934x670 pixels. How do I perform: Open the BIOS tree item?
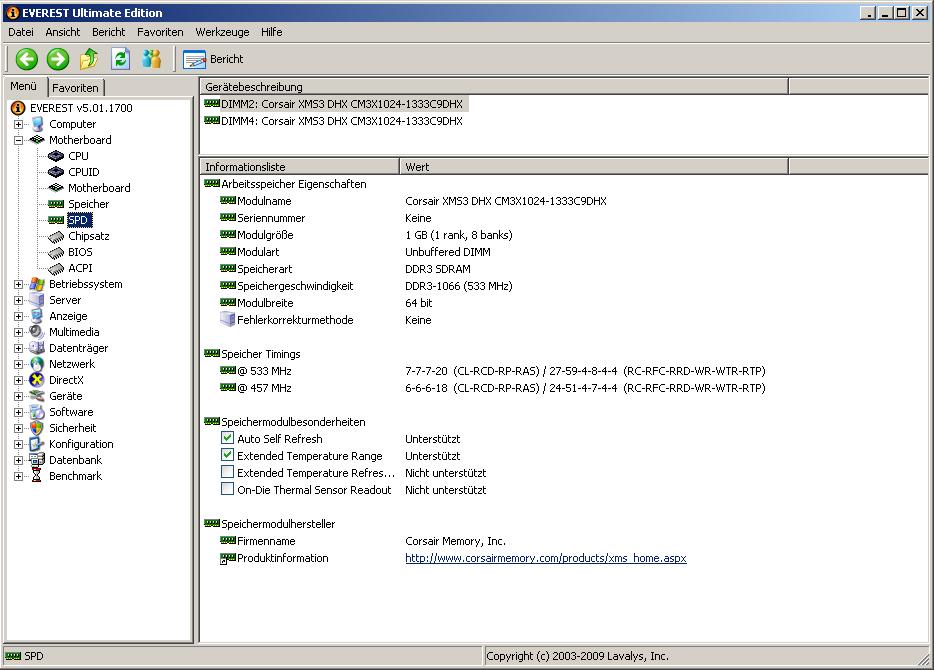pos(80,253)
